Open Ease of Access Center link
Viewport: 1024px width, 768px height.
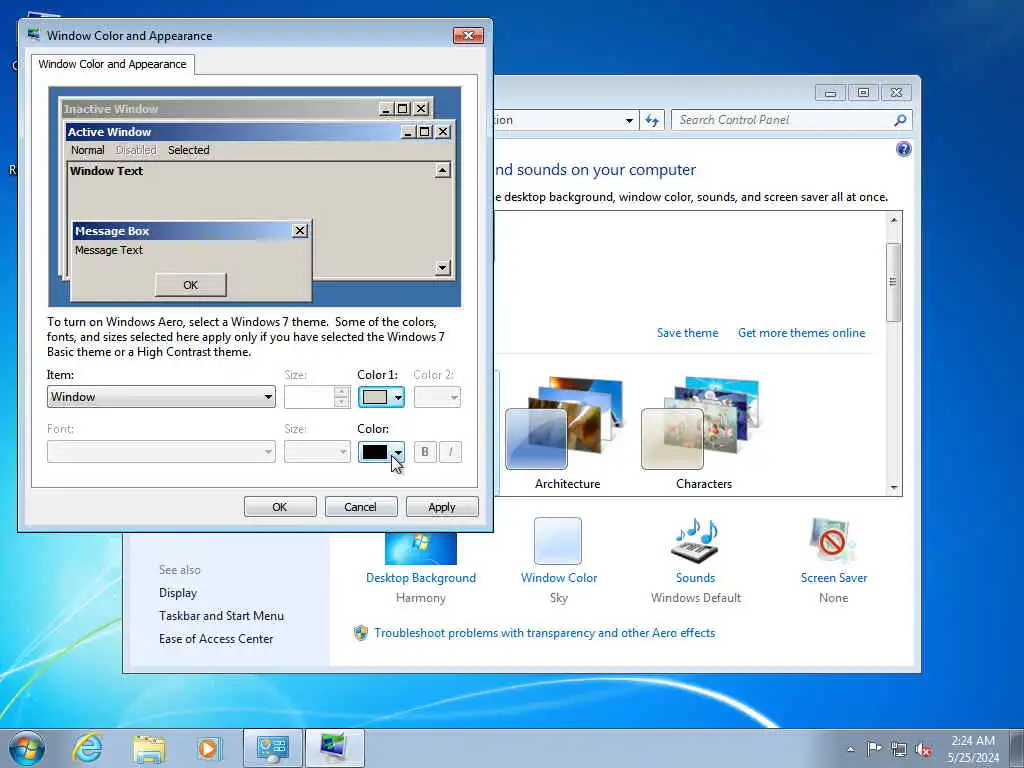216,639
